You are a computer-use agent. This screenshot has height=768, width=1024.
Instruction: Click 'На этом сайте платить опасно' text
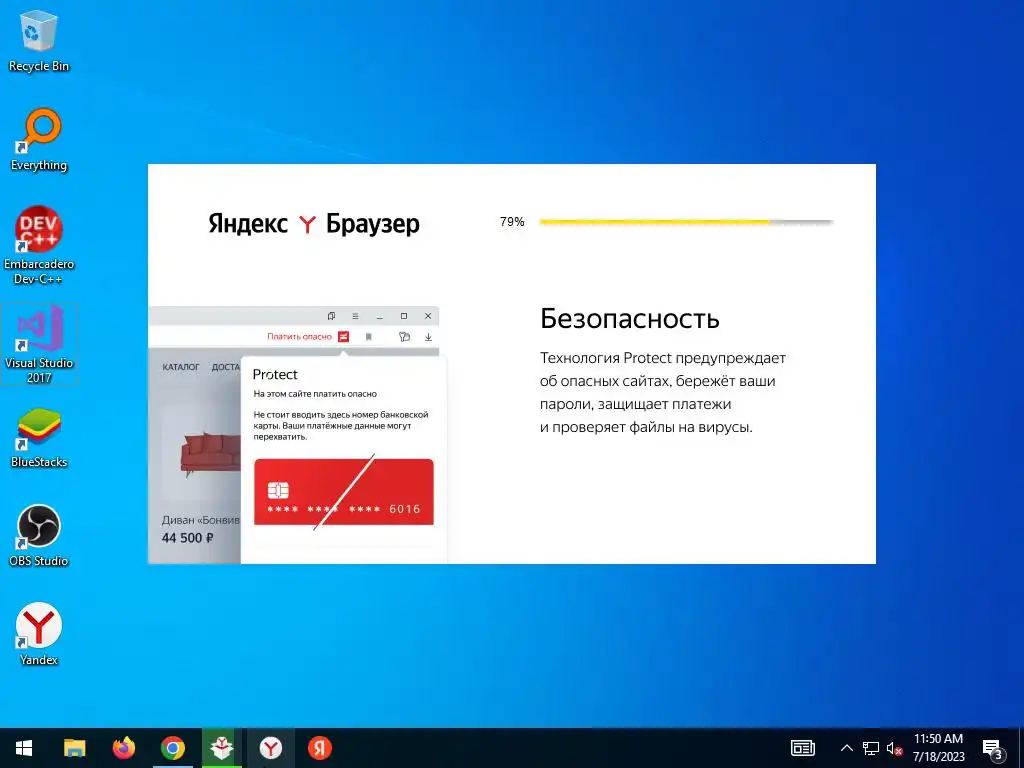pos(315,394)
